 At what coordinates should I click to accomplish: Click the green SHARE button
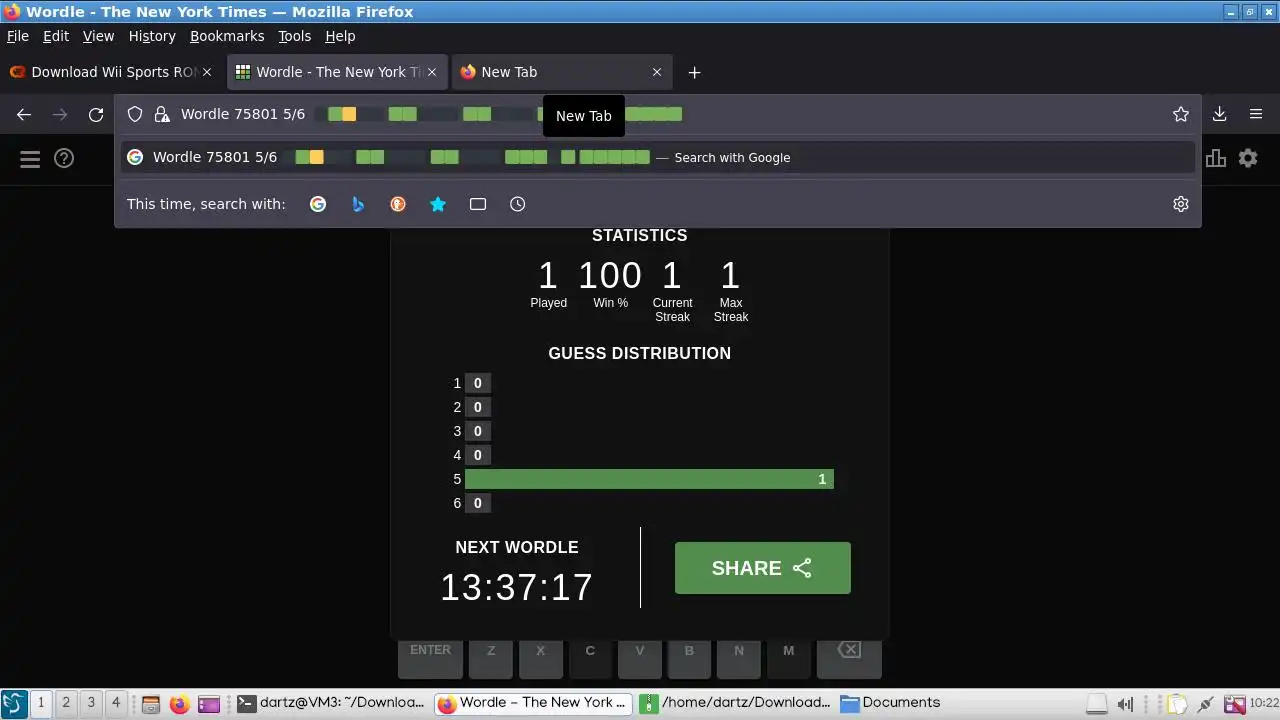click(x=763, y=568)
